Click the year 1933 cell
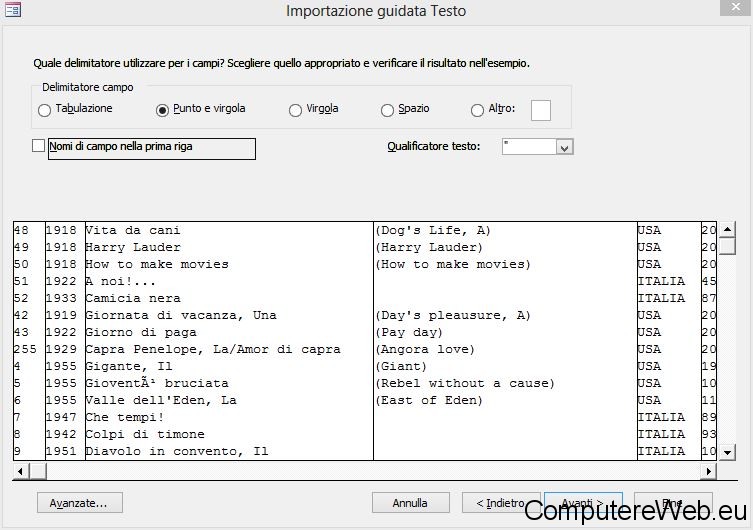 coord(61,298)
